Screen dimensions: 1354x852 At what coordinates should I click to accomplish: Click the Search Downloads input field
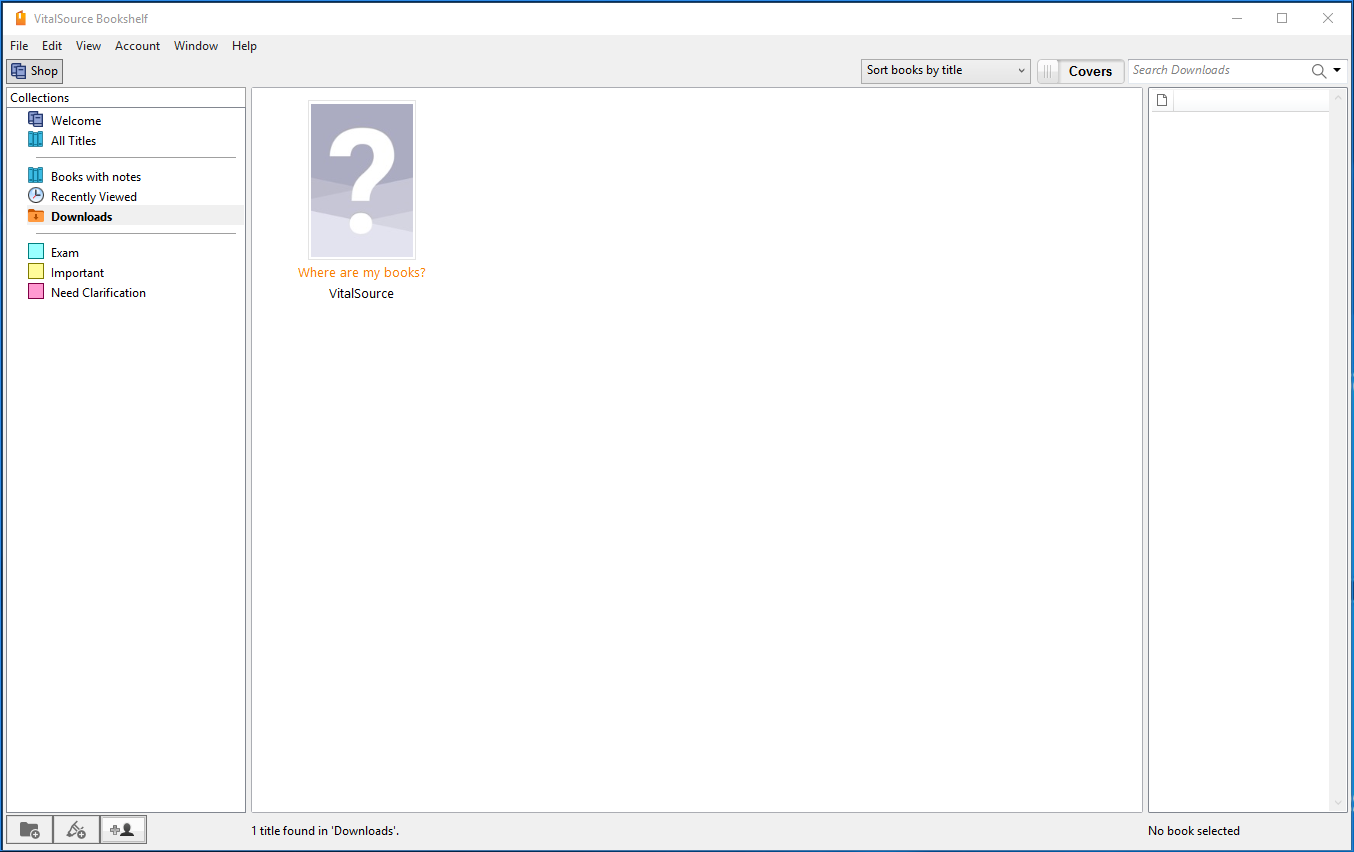1215,71
